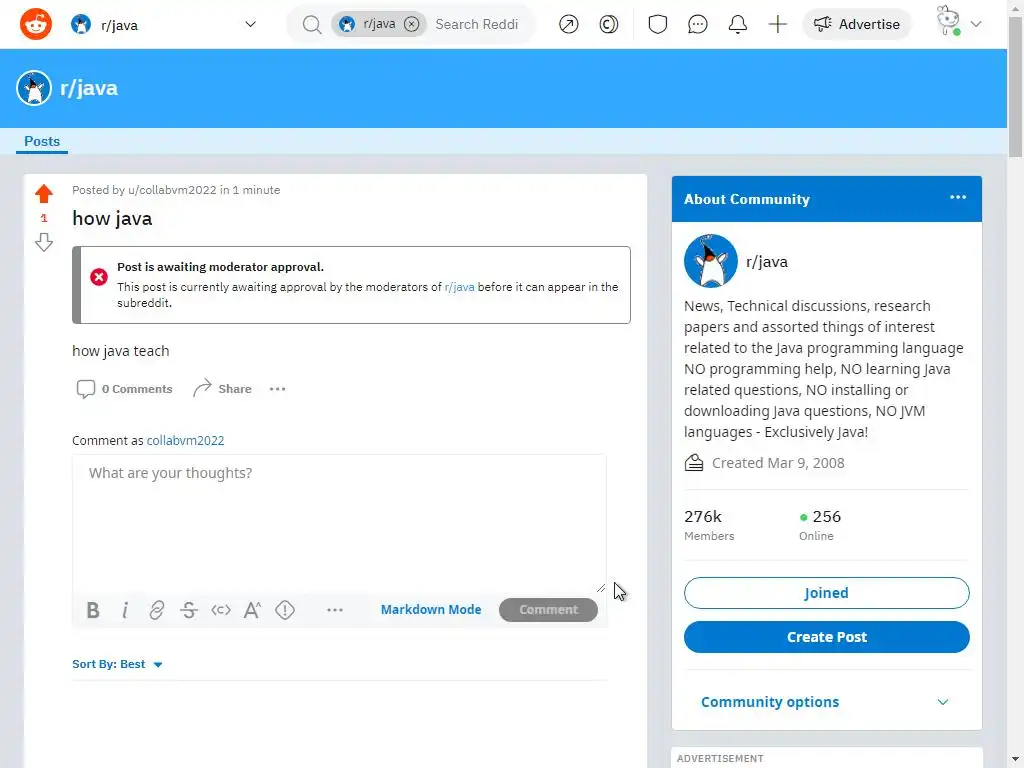The height and width of the screenshot is (768, 1024).
Task: Click the plus icon to create post
Action: pyautogui.click(x=777, y=24)
